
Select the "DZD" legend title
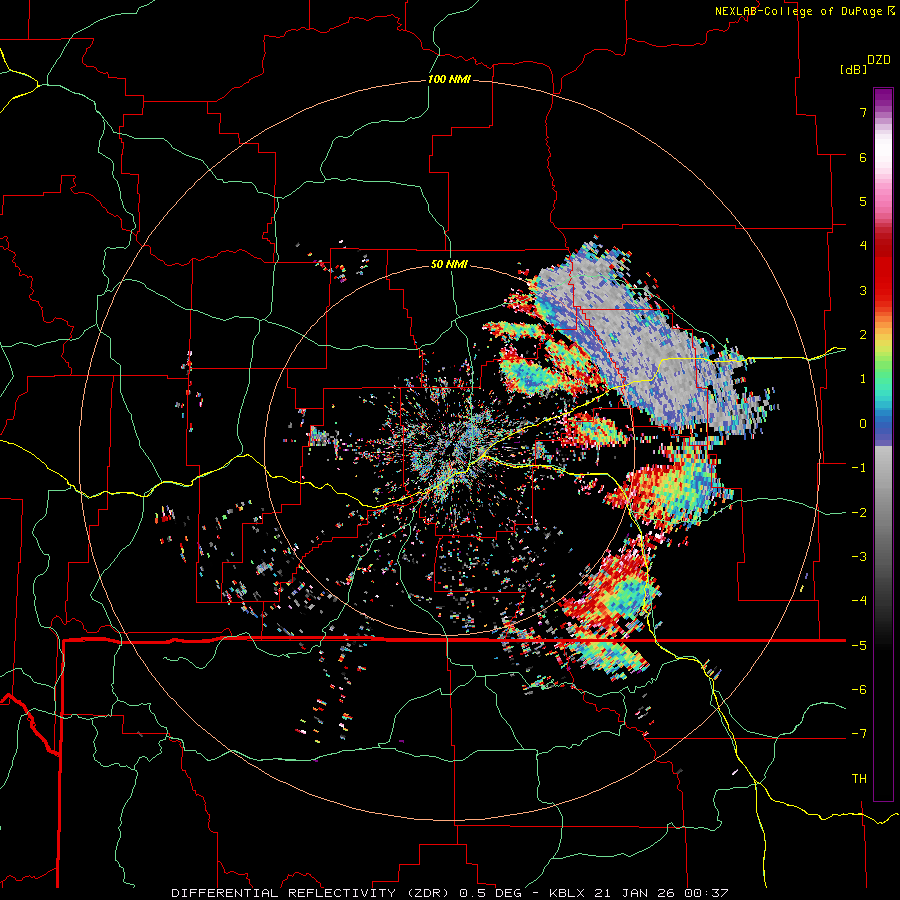pos(879,60)
